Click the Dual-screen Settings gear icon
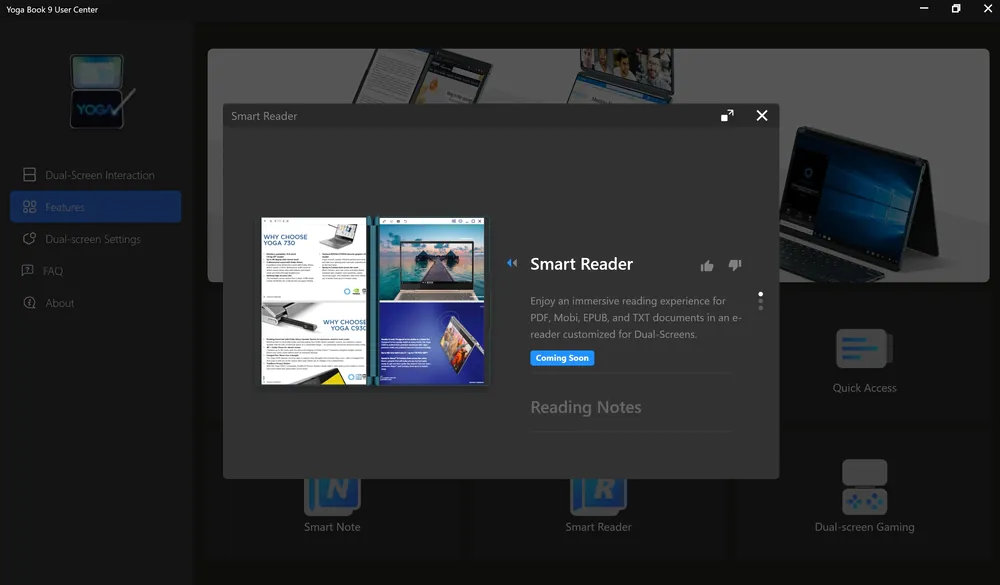This screenshot has width=1000, height=585. [29, 239]
